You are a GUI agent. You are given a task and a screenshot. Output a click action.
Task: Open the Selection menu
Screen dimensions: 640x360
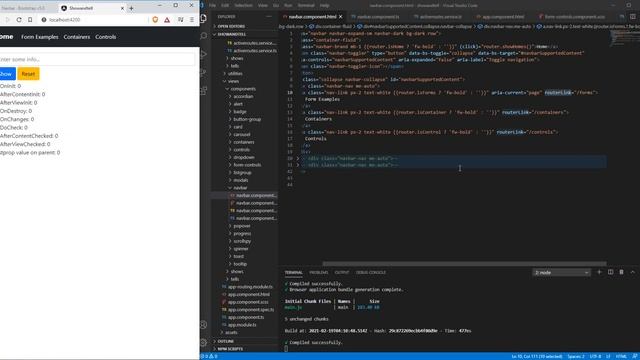coord(243,5)
